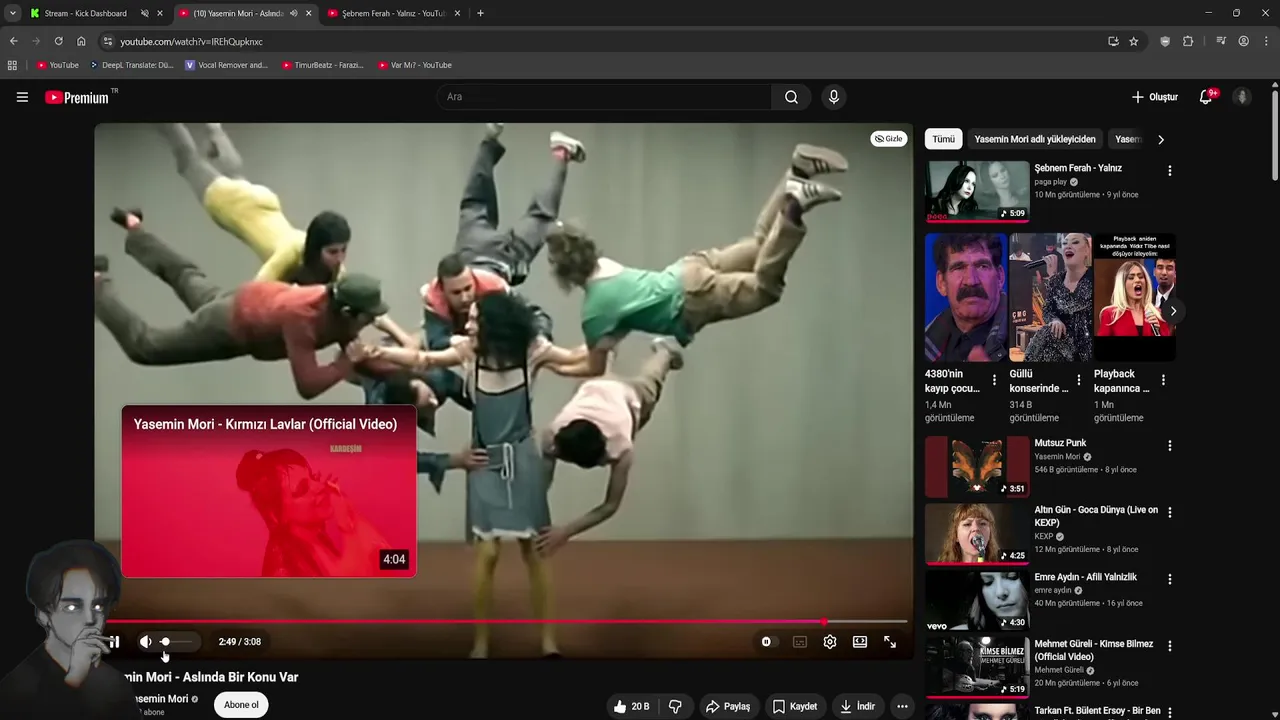Go back in browser history
The width and height of the screenshot is (1280, 720).
[x=13, y=41]
